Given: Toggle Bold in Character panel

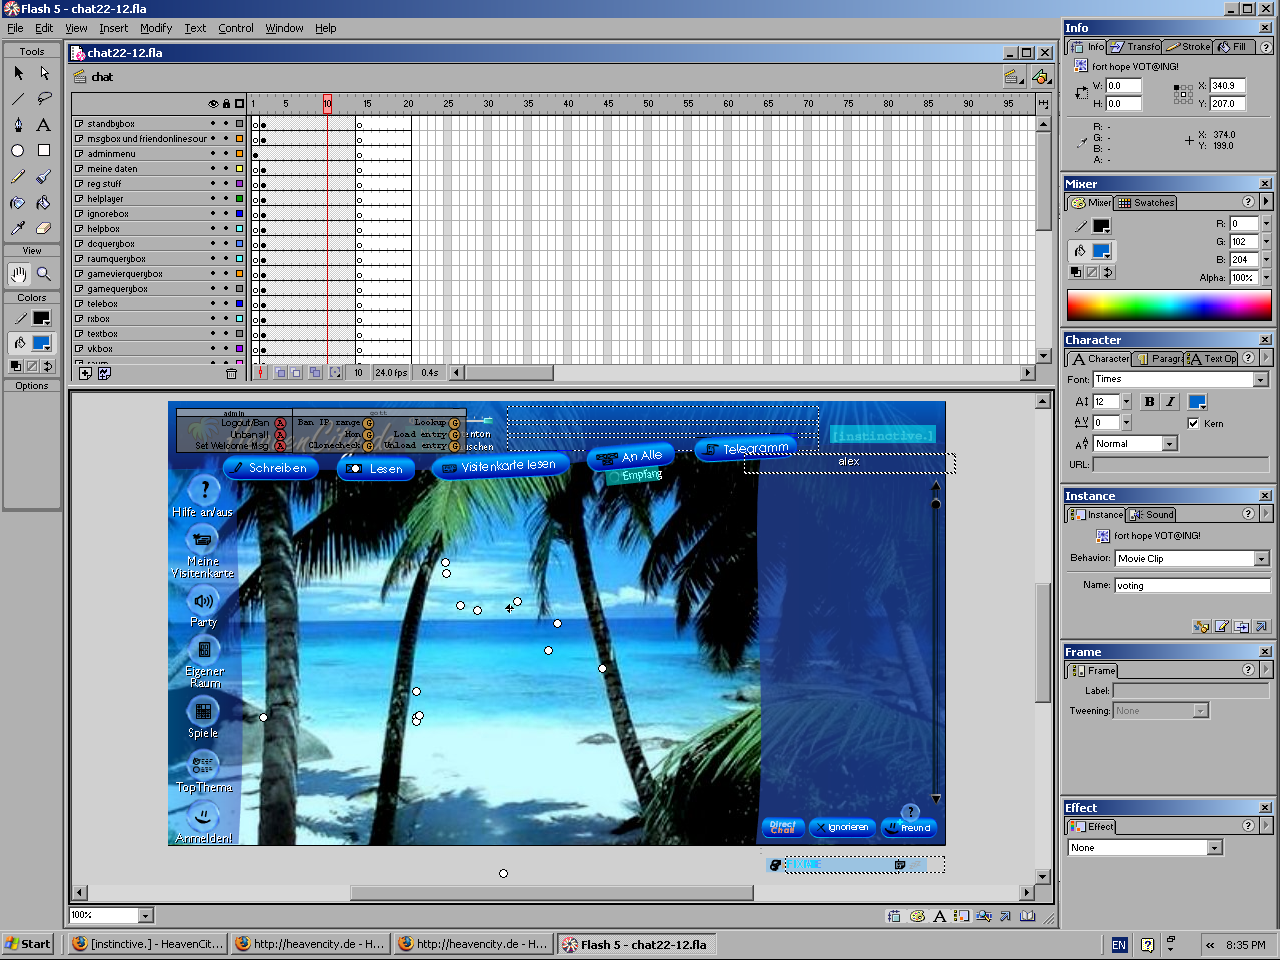Looking at the screenshot, I should pos(1149,402).
